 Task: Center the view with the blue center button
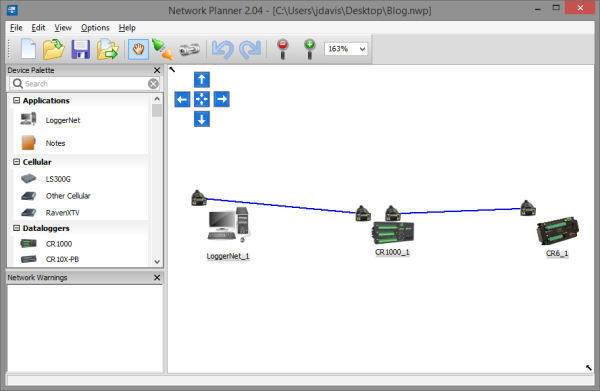[x=202, y=99]
